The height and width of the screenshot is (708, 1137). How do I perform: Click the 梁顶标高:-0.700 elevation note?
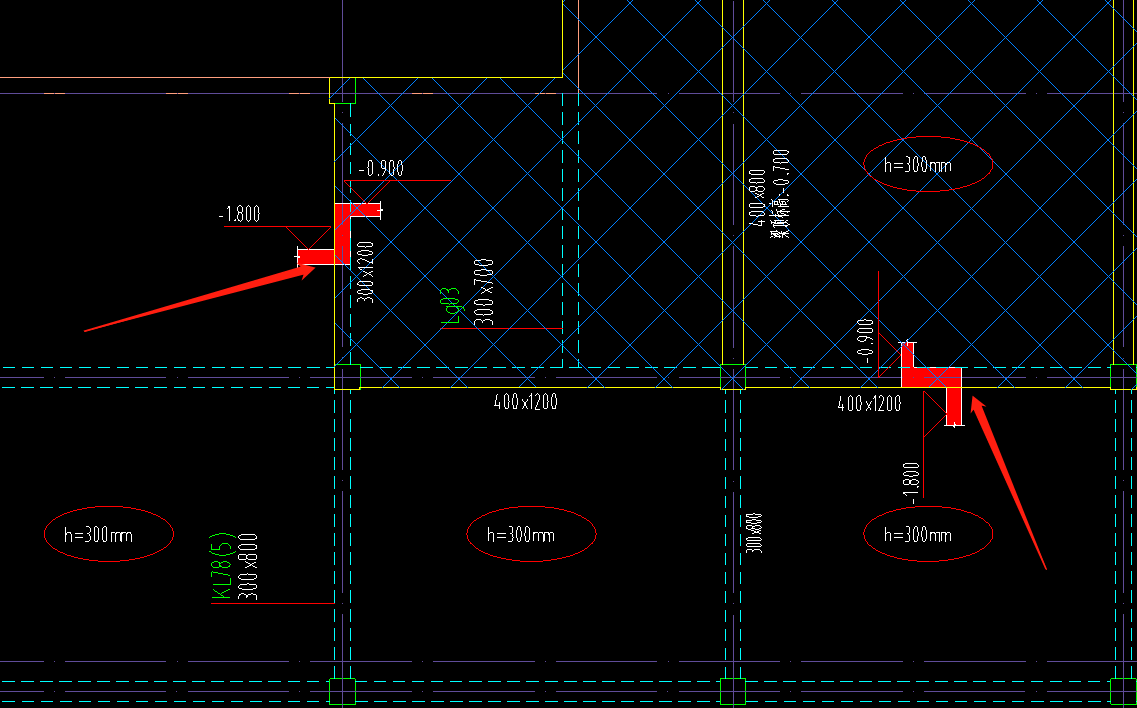781,194
